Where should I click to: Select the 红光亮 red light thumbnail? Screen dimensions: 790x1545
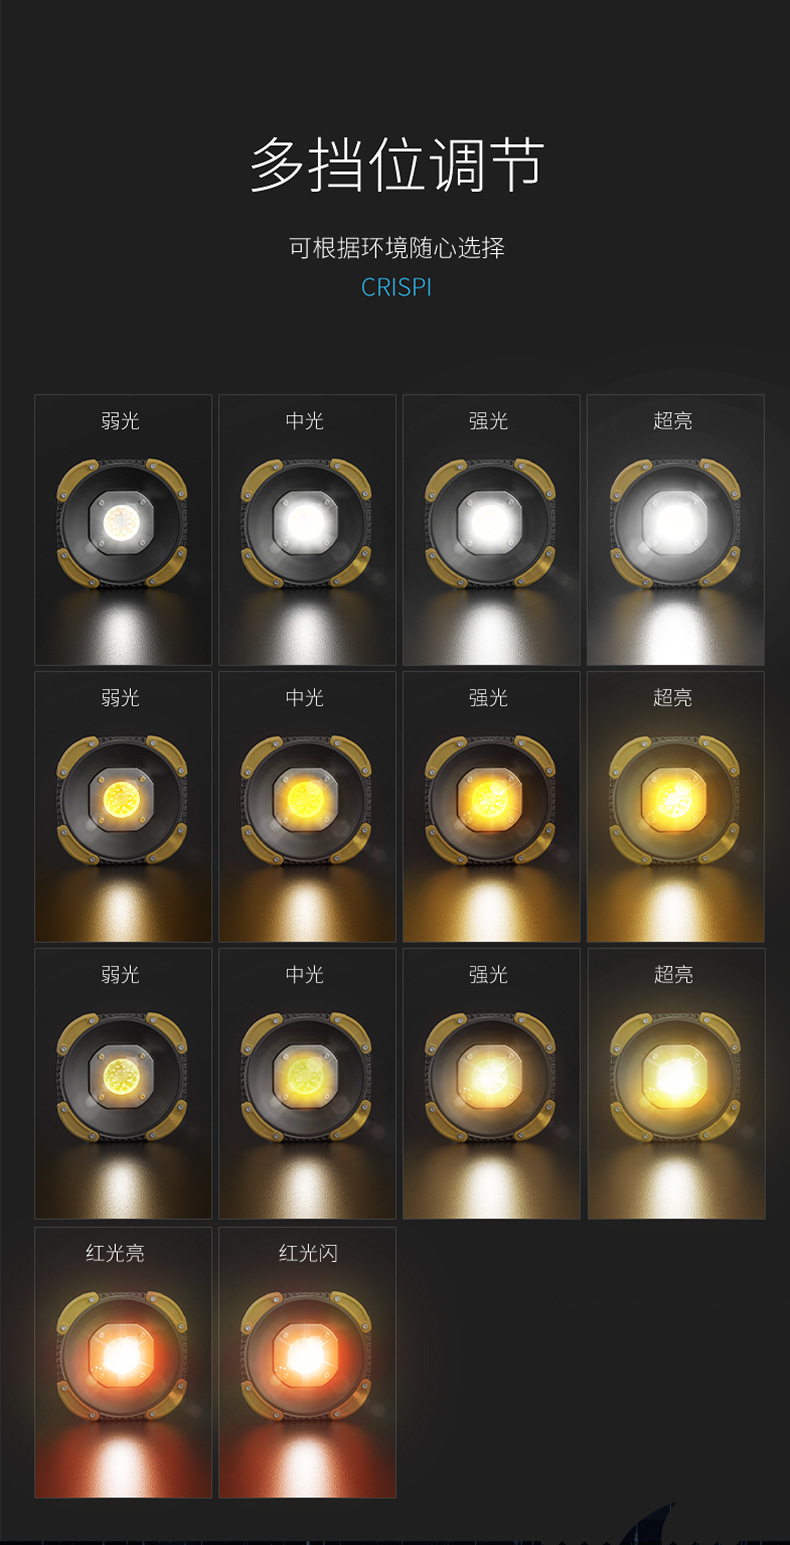pos(123,1363)
